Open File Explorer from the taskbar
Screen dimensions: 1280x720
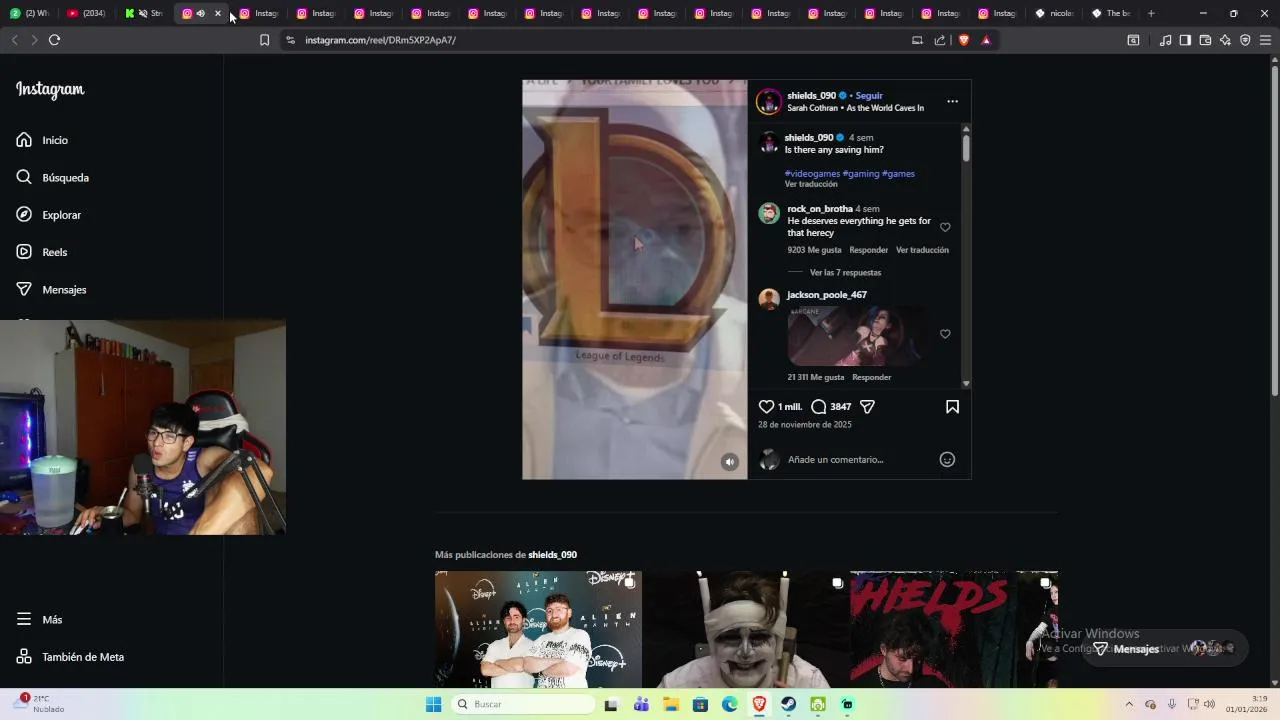(x=671, y=704)
